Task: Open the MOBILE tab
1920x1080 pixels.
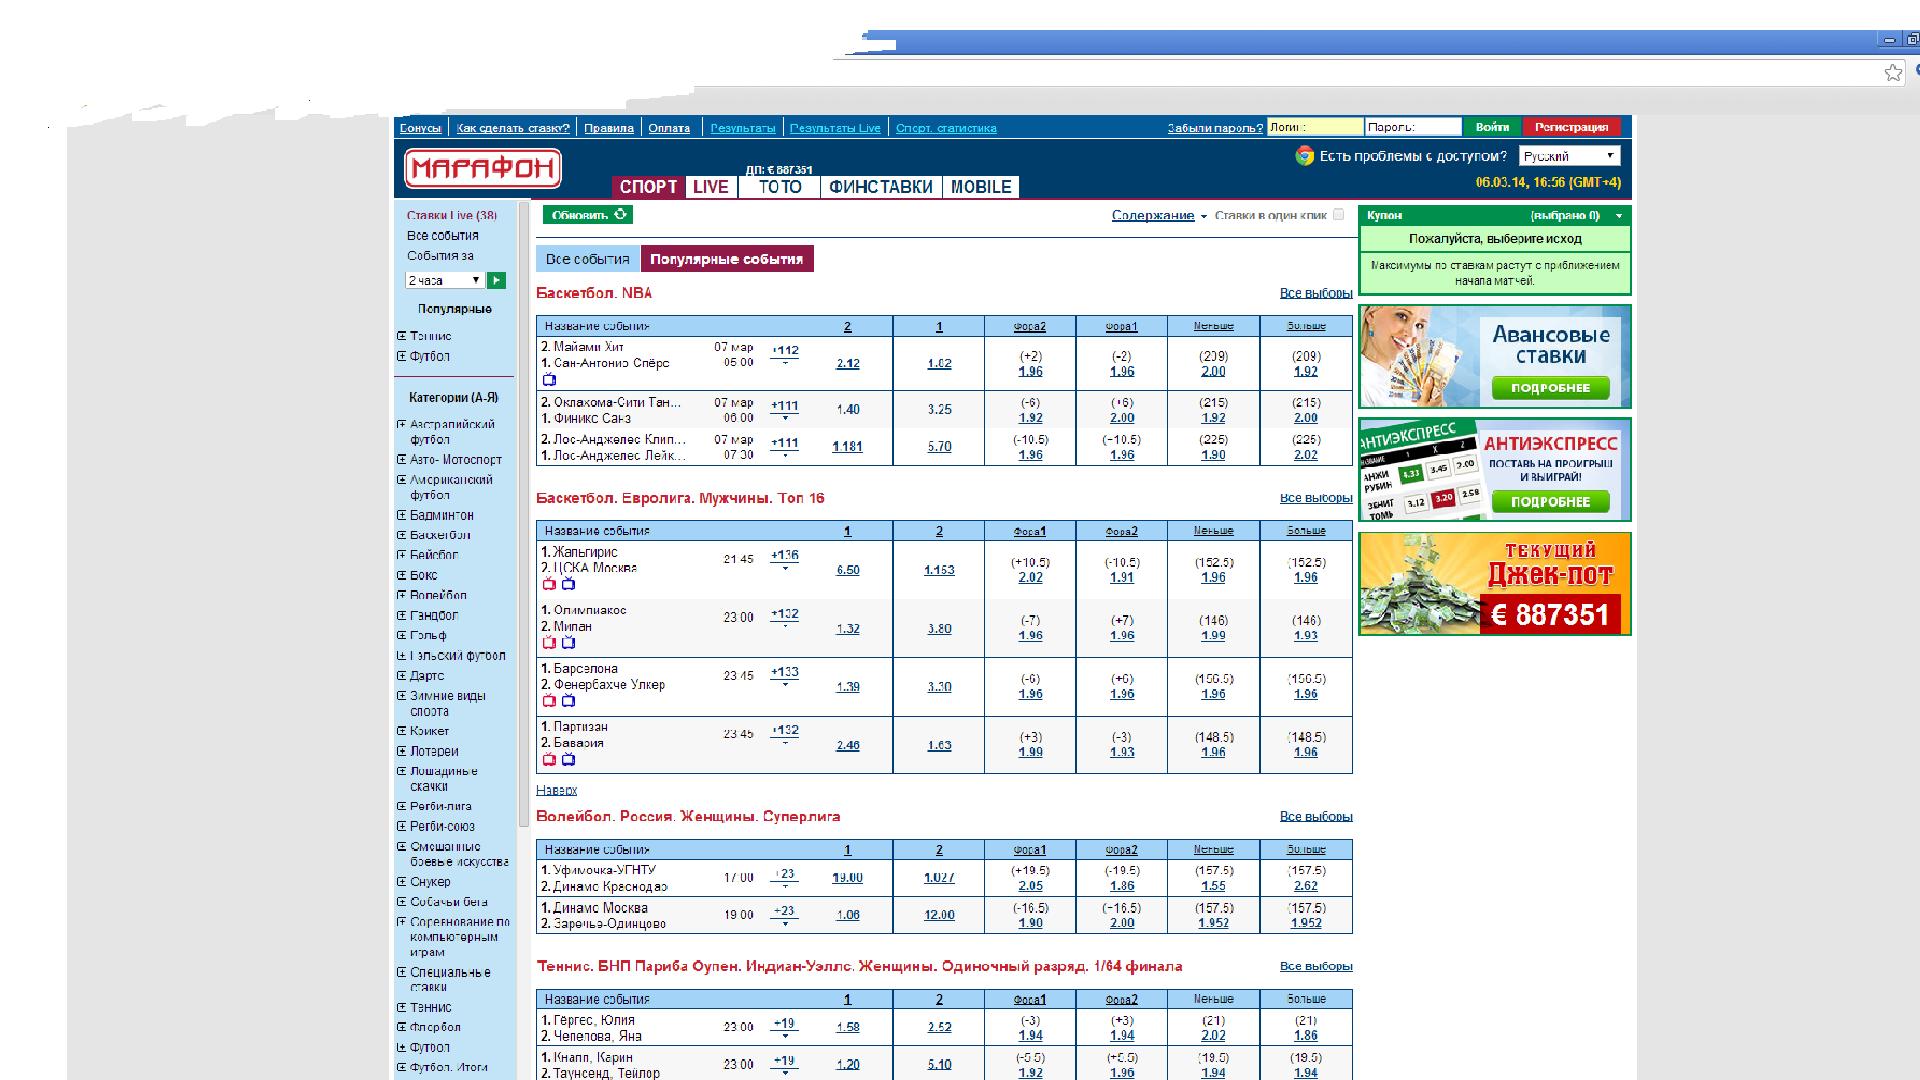Action: point(981,187)
